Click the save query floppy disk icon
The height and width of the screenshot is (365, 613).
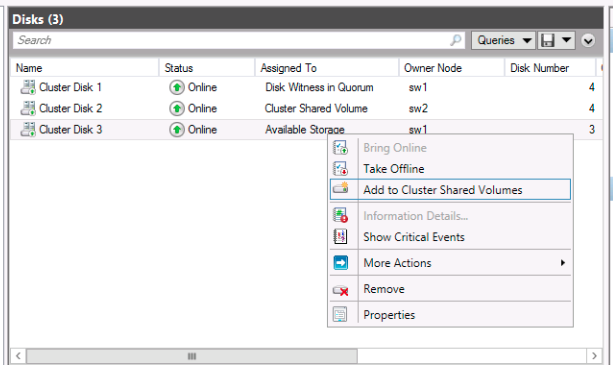(x=548, y=40)
